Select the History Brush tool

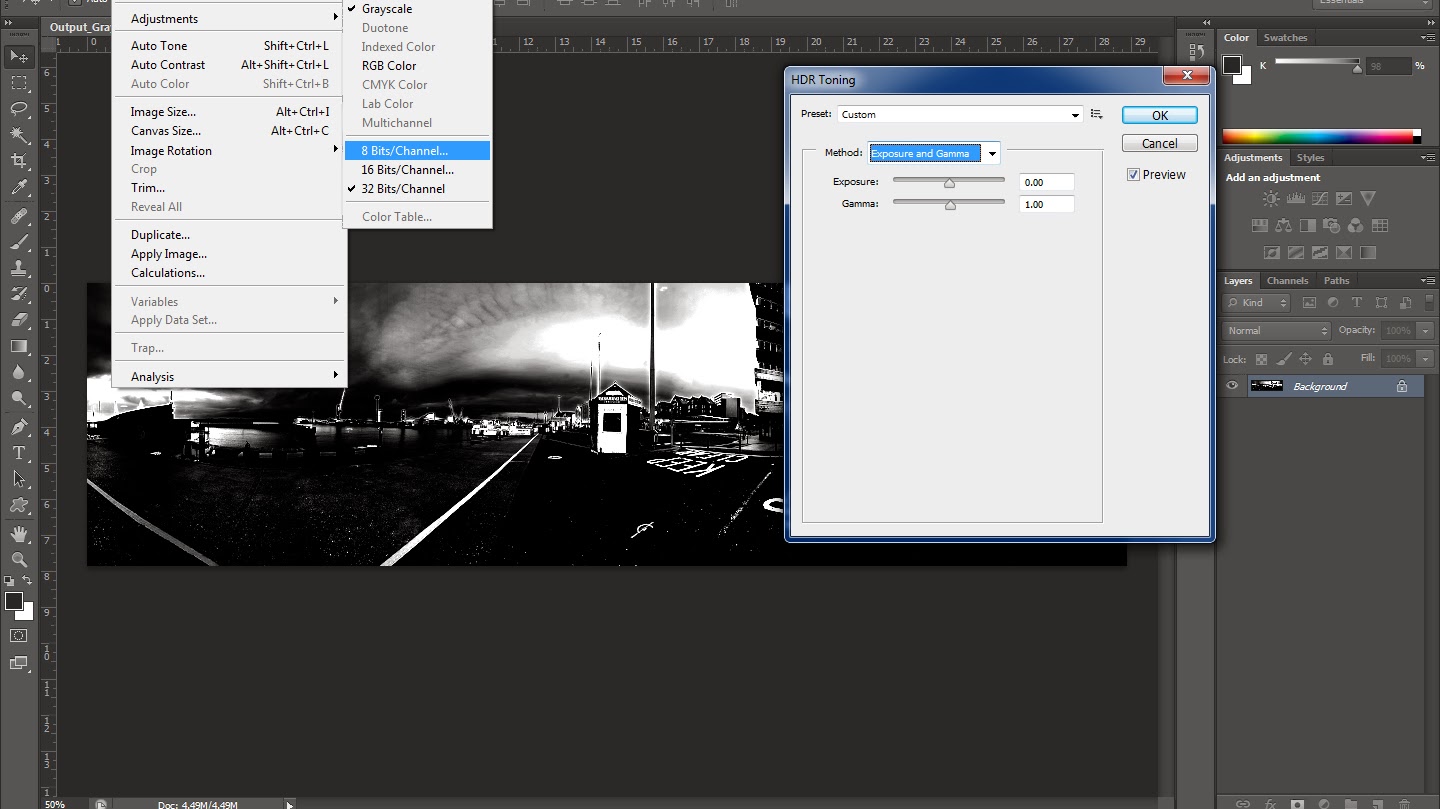click(19, 294)
